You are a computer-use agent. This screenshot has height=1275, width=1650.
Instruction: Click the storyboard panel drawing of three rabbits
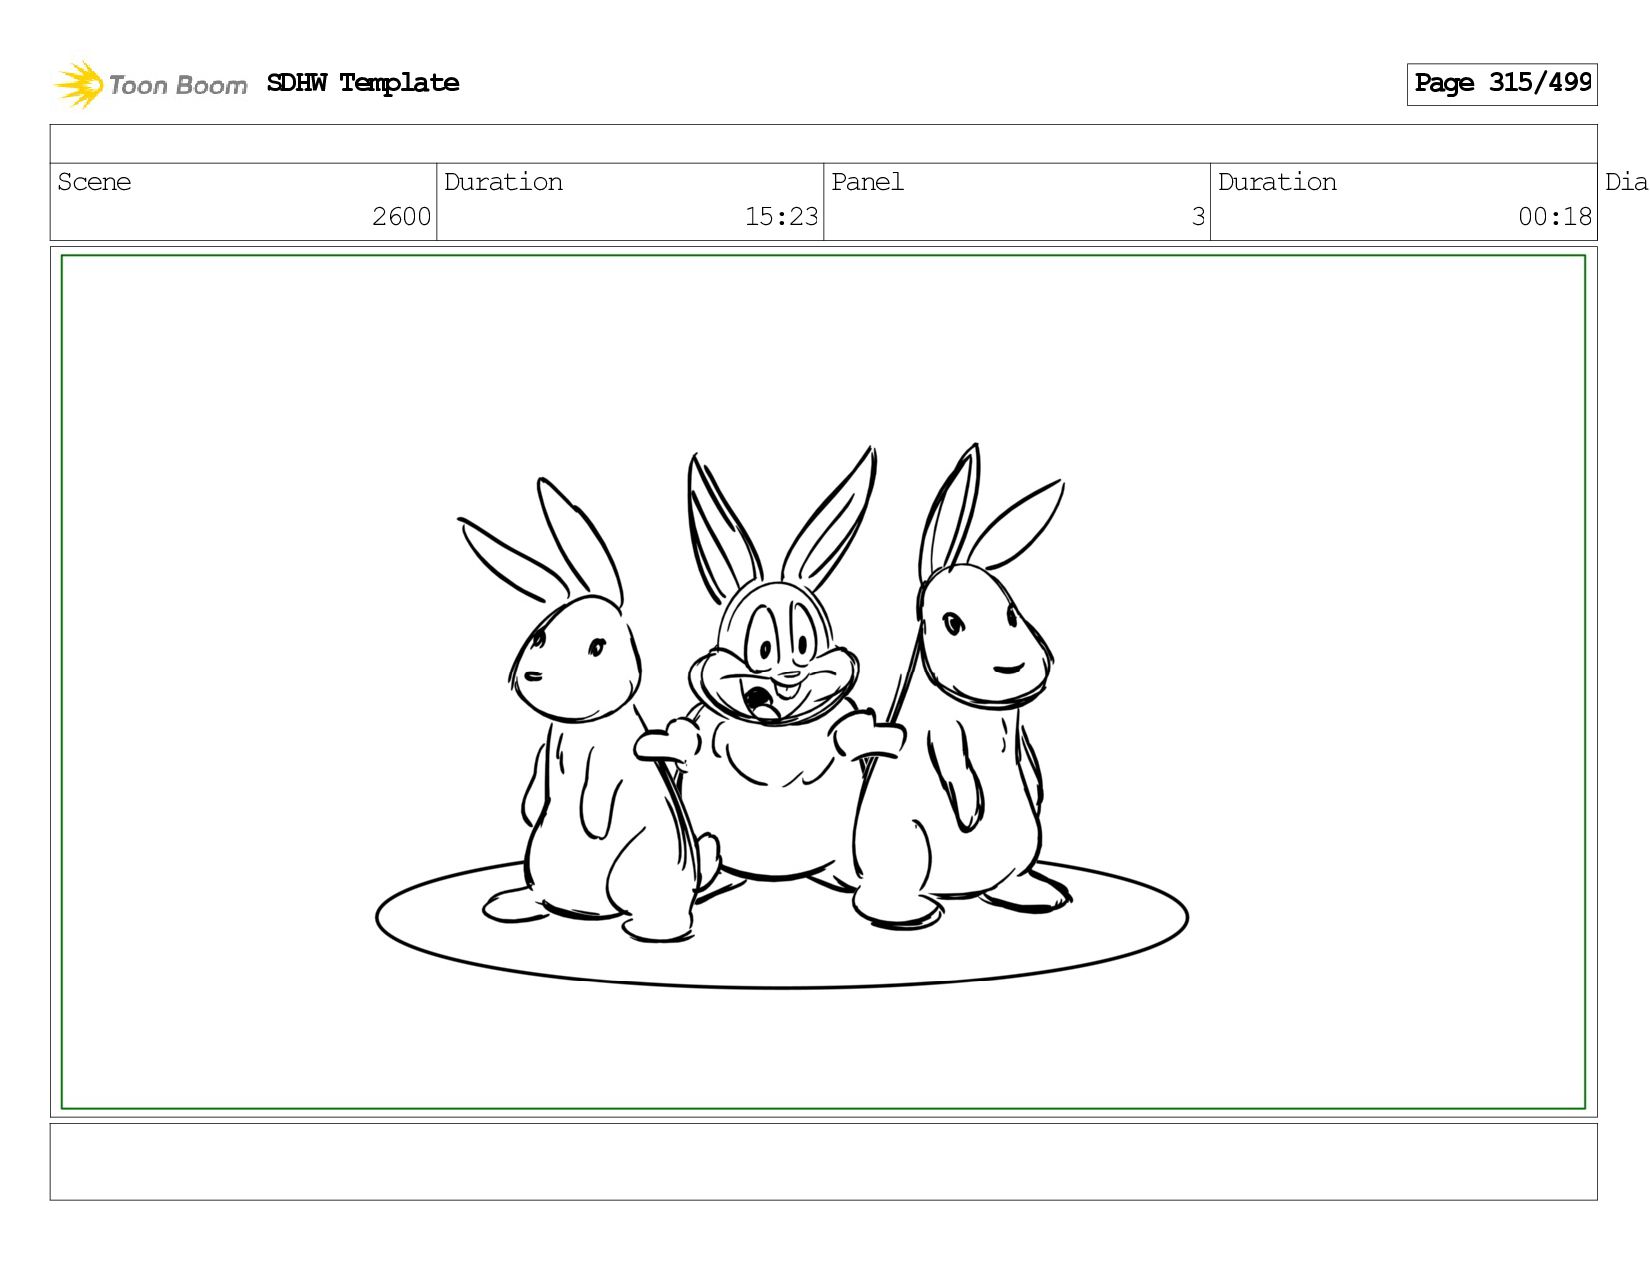[x=823, y=682]
